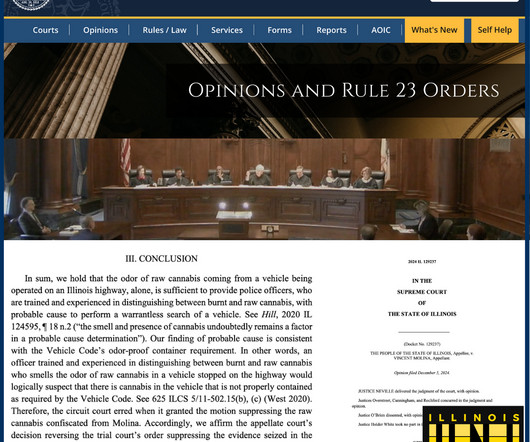Click the courtroom bench photo

(264, 189)
